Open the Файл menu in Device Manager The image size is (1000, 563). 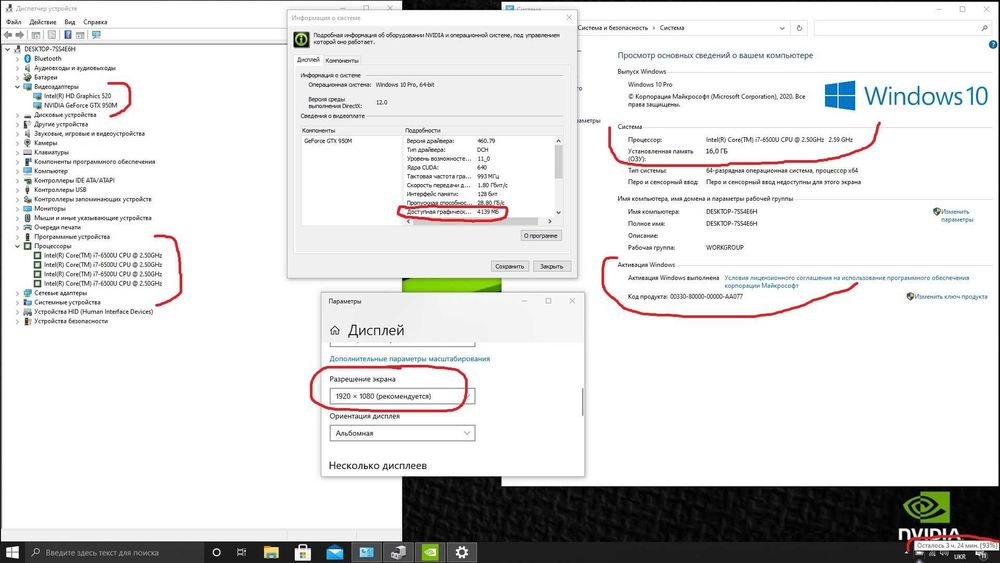coord(13,22)
